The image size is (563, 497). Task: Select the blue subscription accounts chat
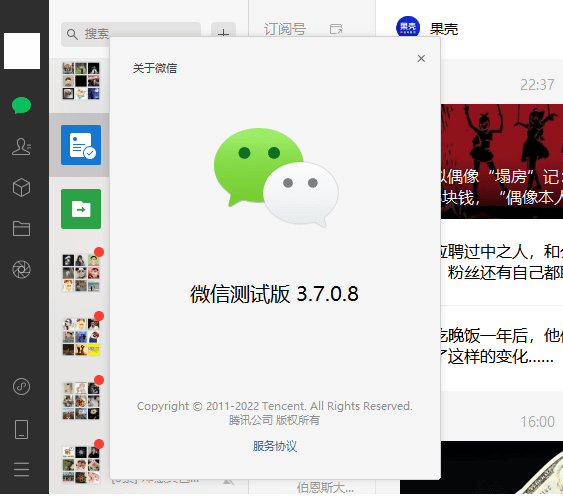point(81,145)
